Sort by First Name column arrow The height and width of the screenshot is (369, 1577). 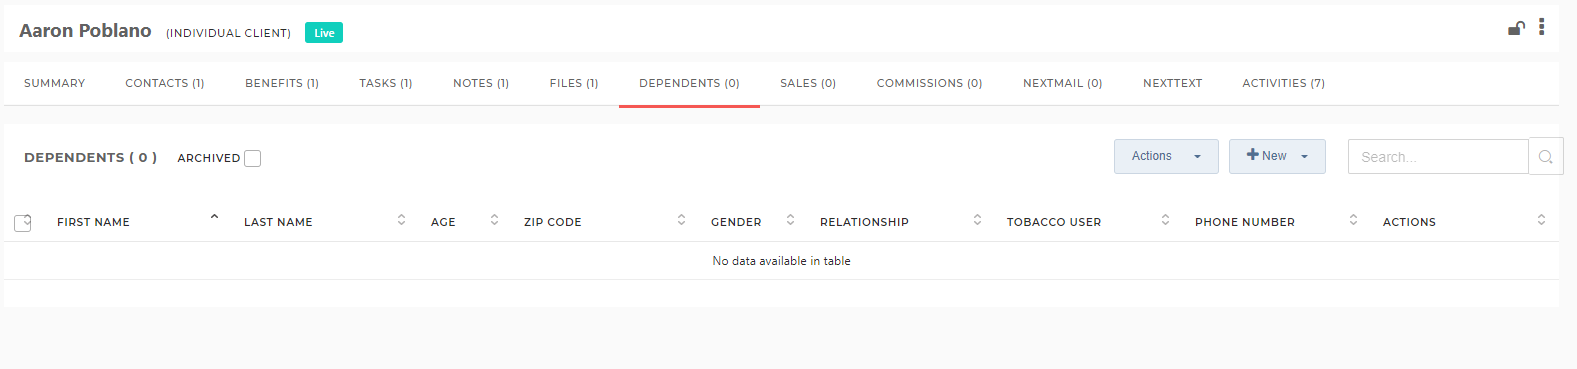point(214,217)
